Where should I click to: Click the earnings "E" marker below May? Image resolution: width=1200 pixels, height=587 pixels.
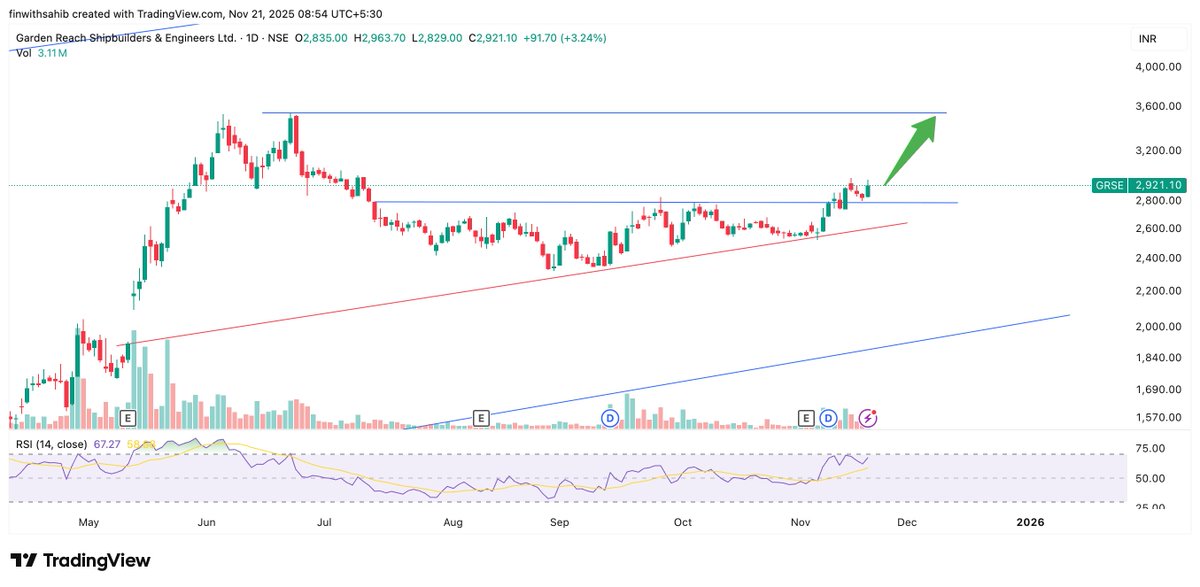[x=127, y=419]
